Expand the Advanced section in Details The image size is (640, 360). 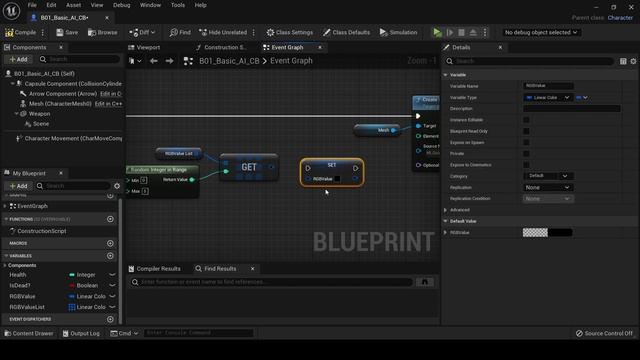(x=445, y=210)
